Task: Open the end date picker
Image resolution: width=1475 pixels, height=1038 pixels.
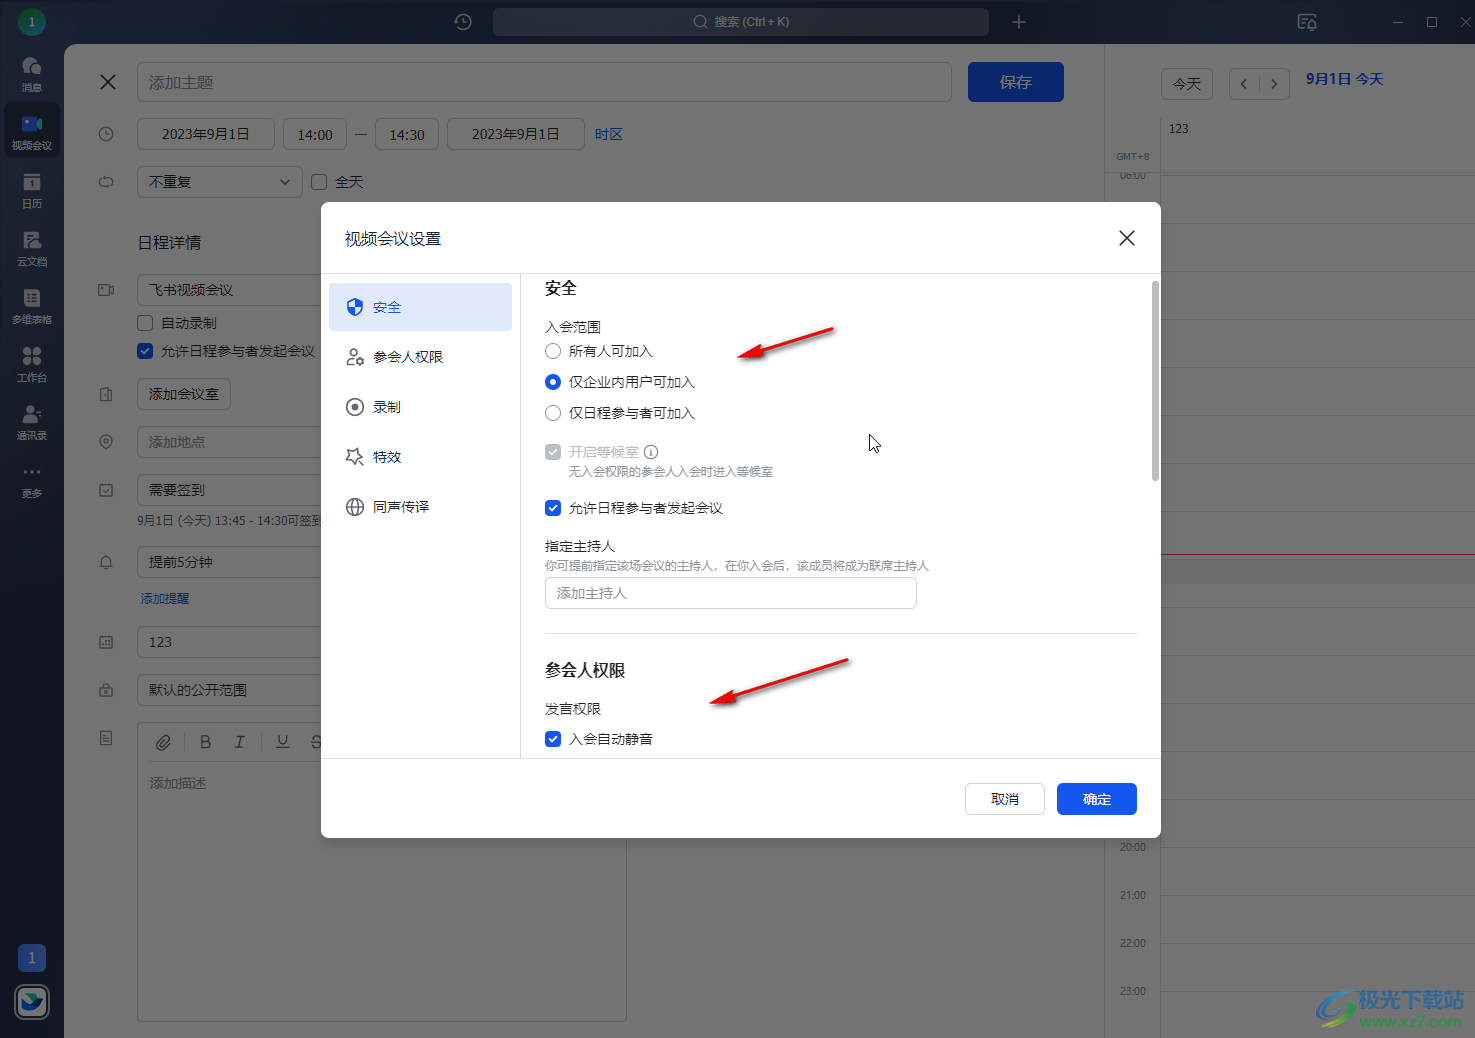Action: (x=515, y=134)
